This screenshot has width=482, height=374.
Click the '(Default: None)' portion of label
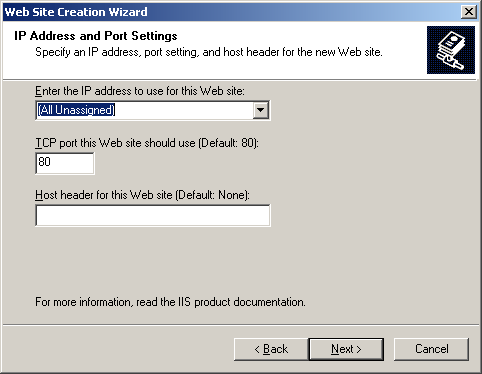pos(212,195)
